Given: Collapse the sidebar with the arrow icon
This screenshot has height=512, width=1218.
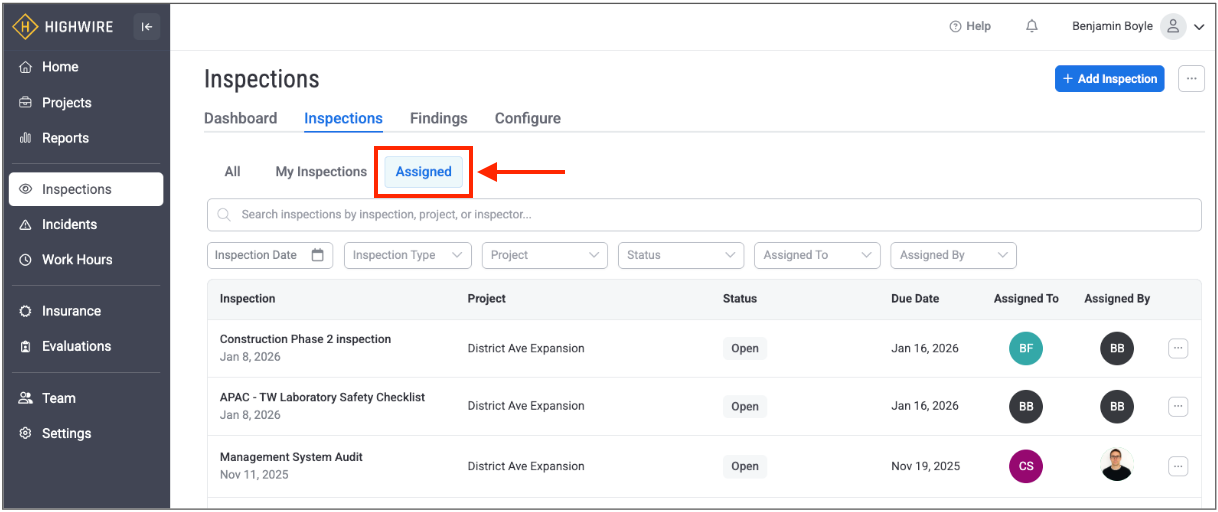Looking at the screenshot, I should pos(147,27).
